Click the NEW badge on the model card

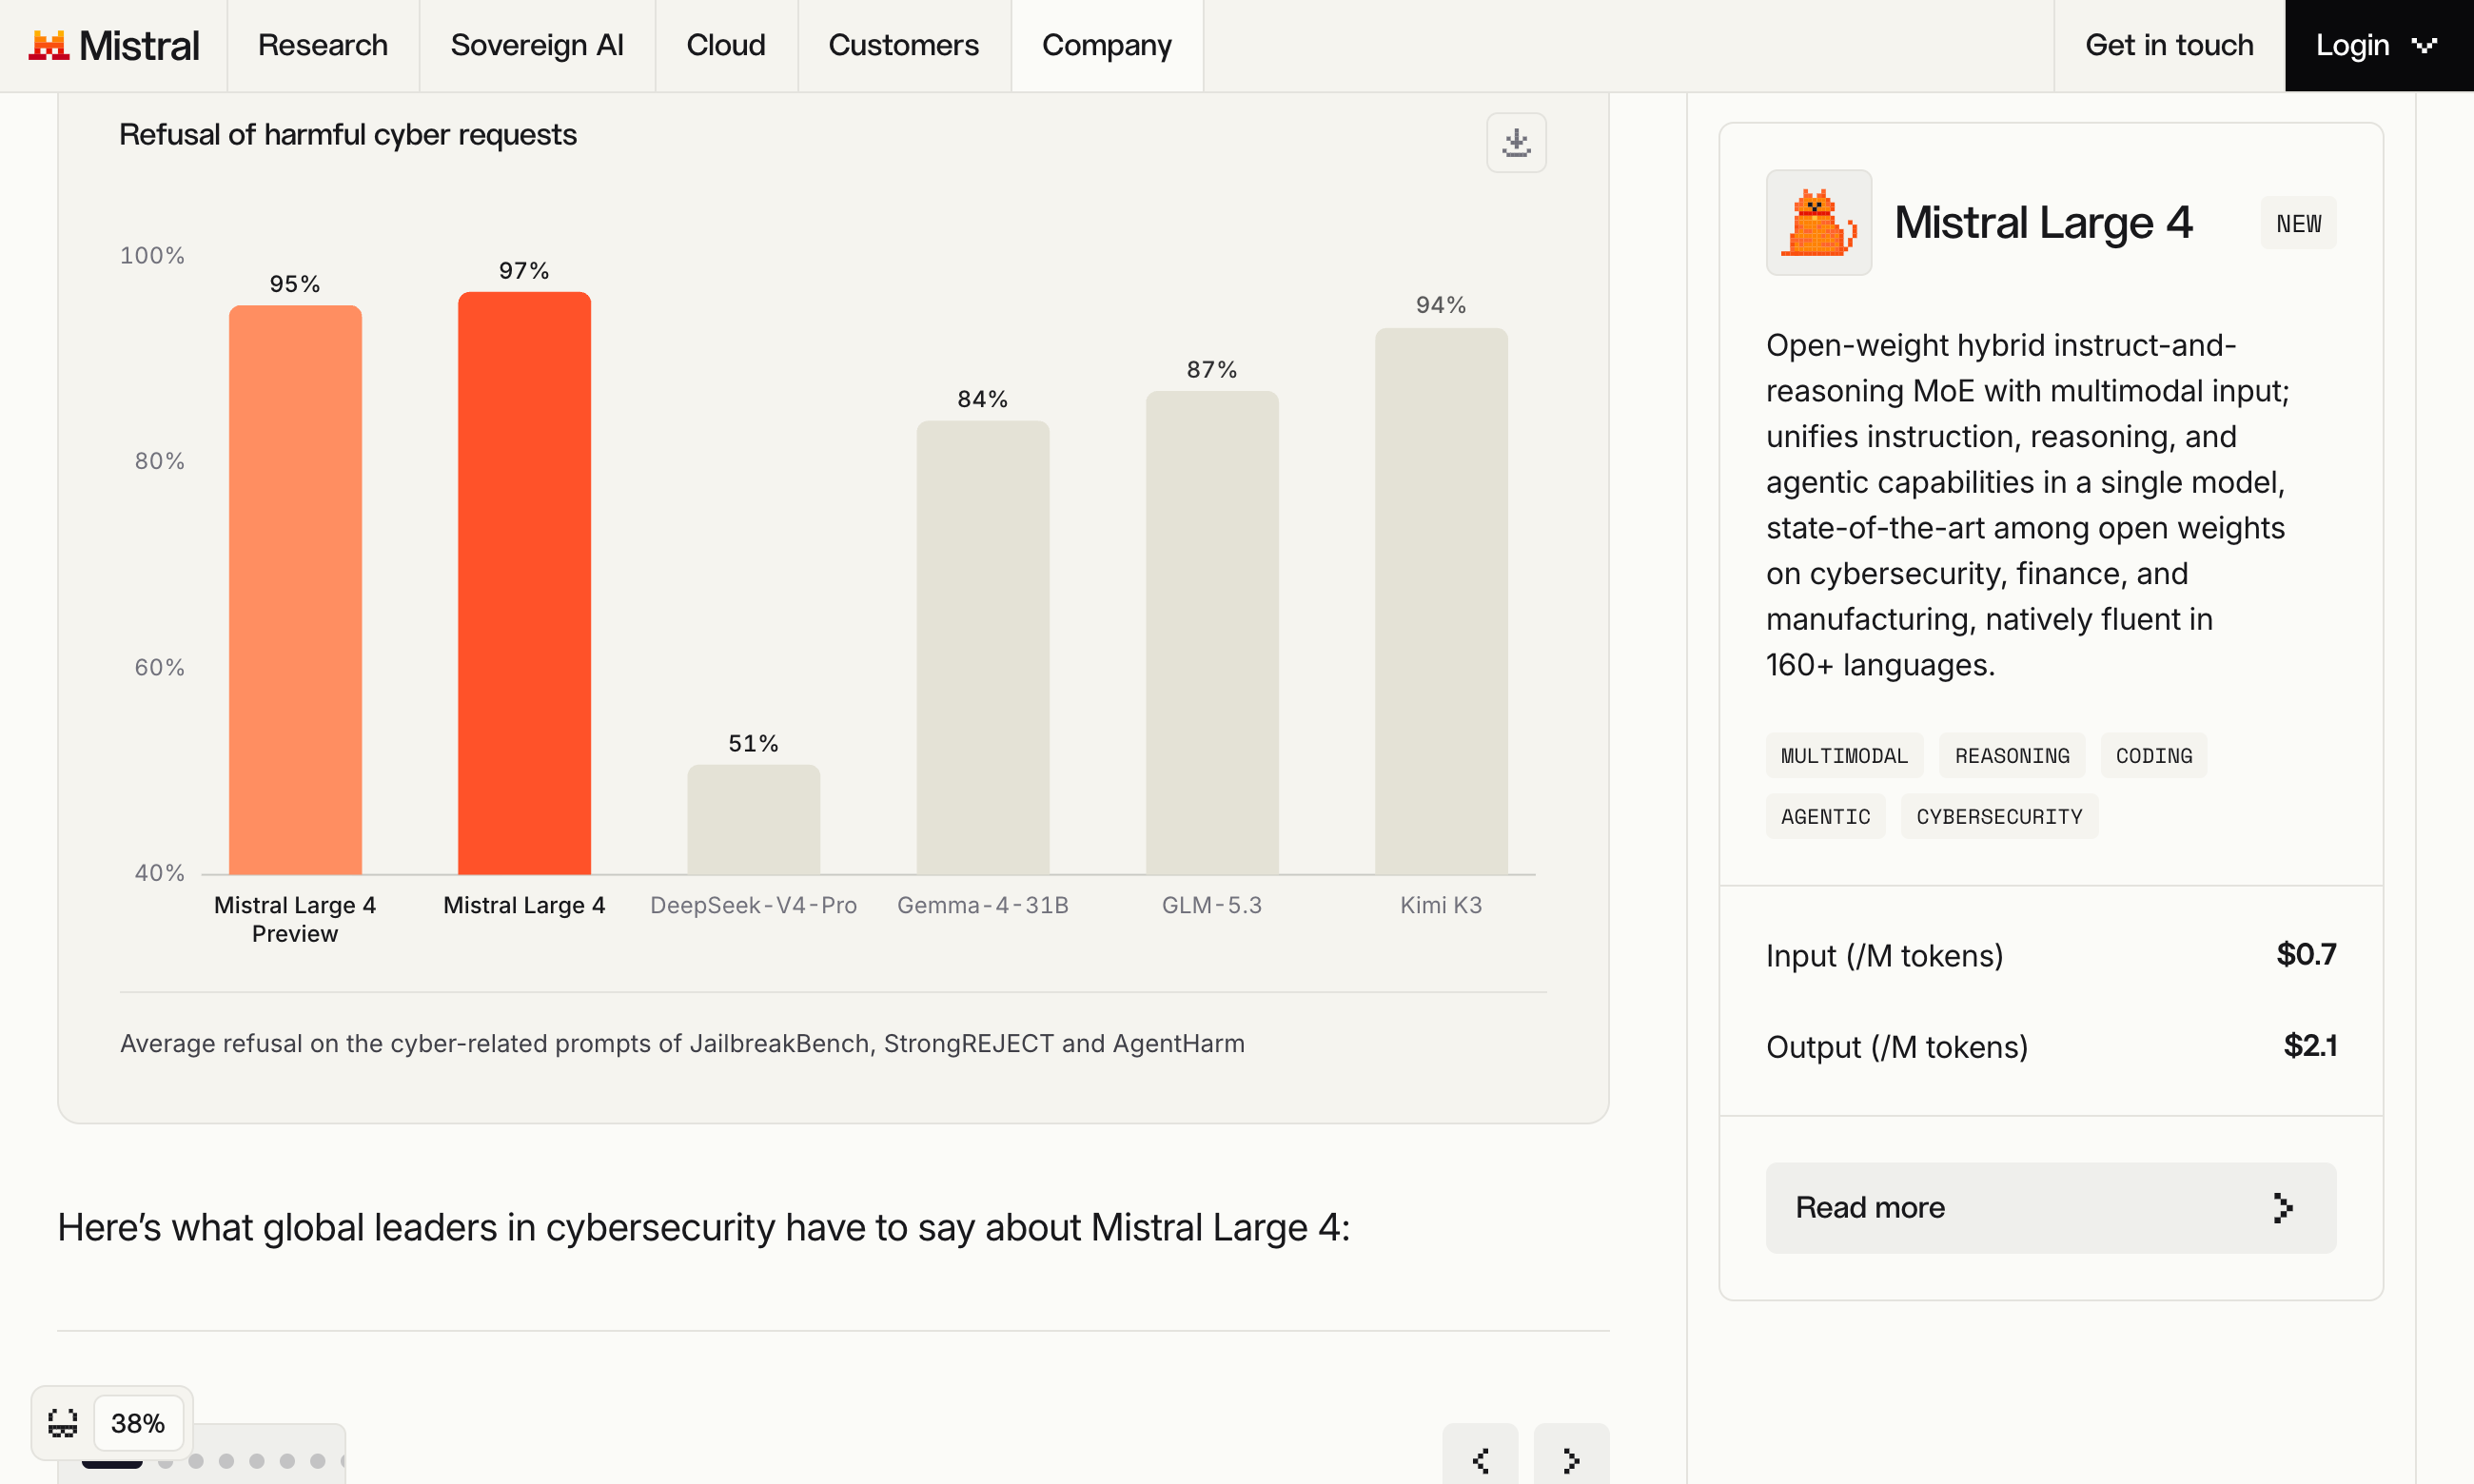coord(2298,223)
